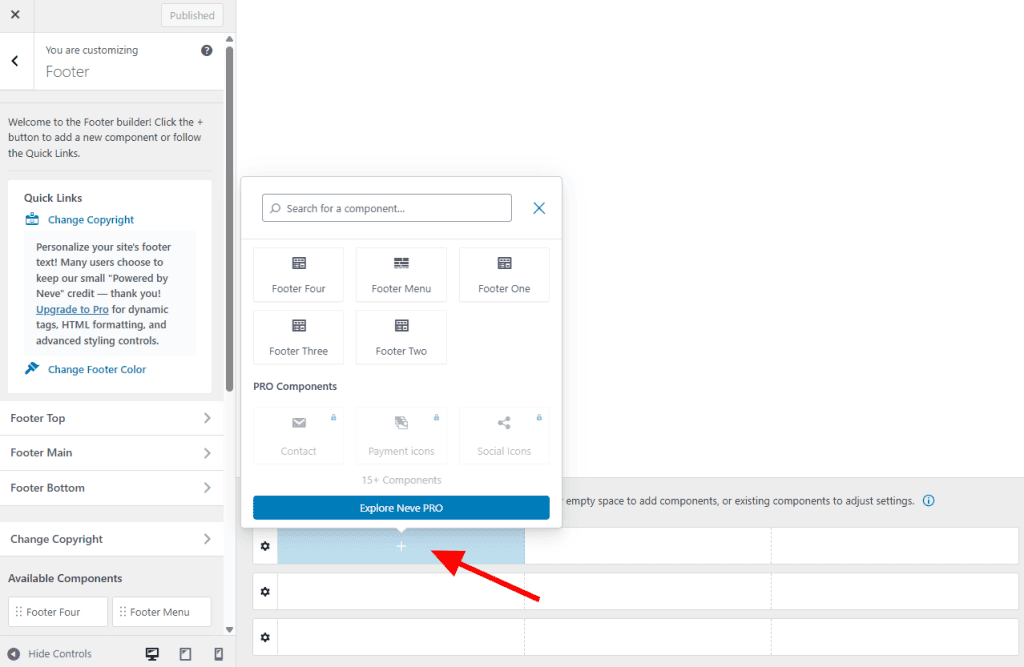Click the component search field
This screenshot has width=1024, height=667.
click(386, 207)
